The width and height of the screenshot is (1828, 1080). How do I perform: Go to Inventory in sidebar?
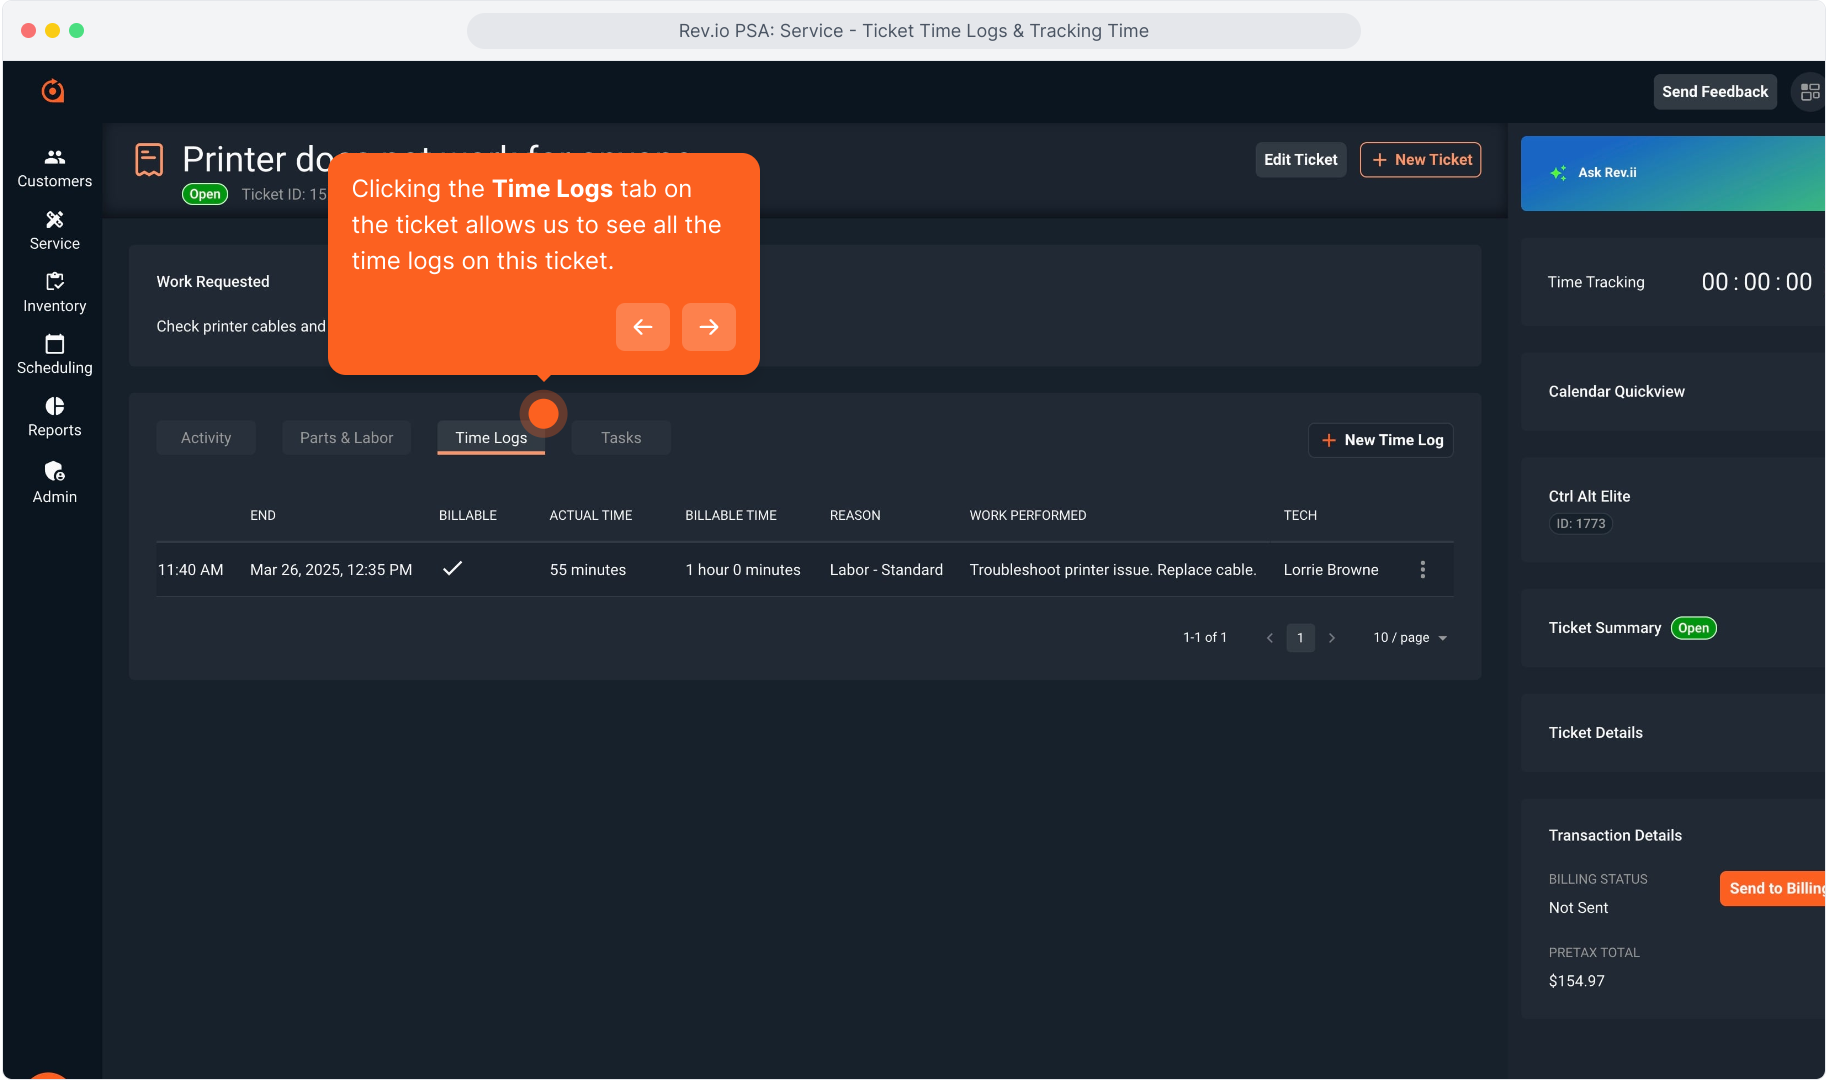[54, 293]
